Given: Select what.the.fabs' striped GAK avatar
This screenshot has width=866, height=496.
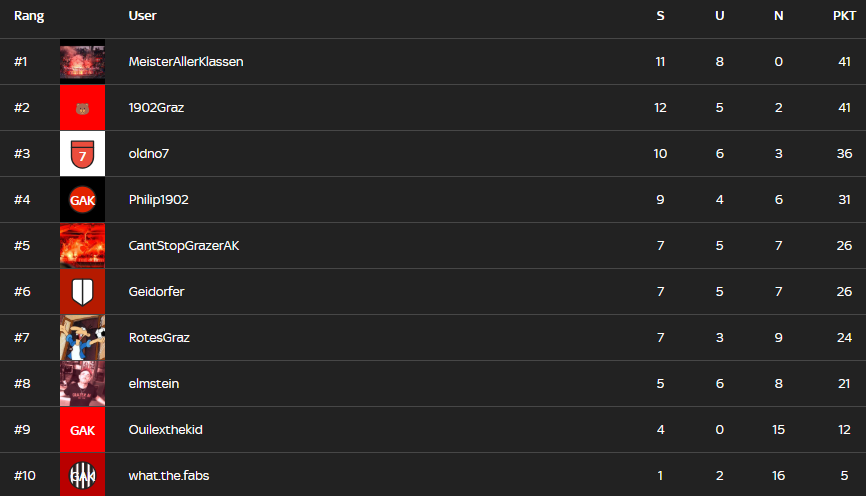Looking at the screenshot, I should coord(82,475).
